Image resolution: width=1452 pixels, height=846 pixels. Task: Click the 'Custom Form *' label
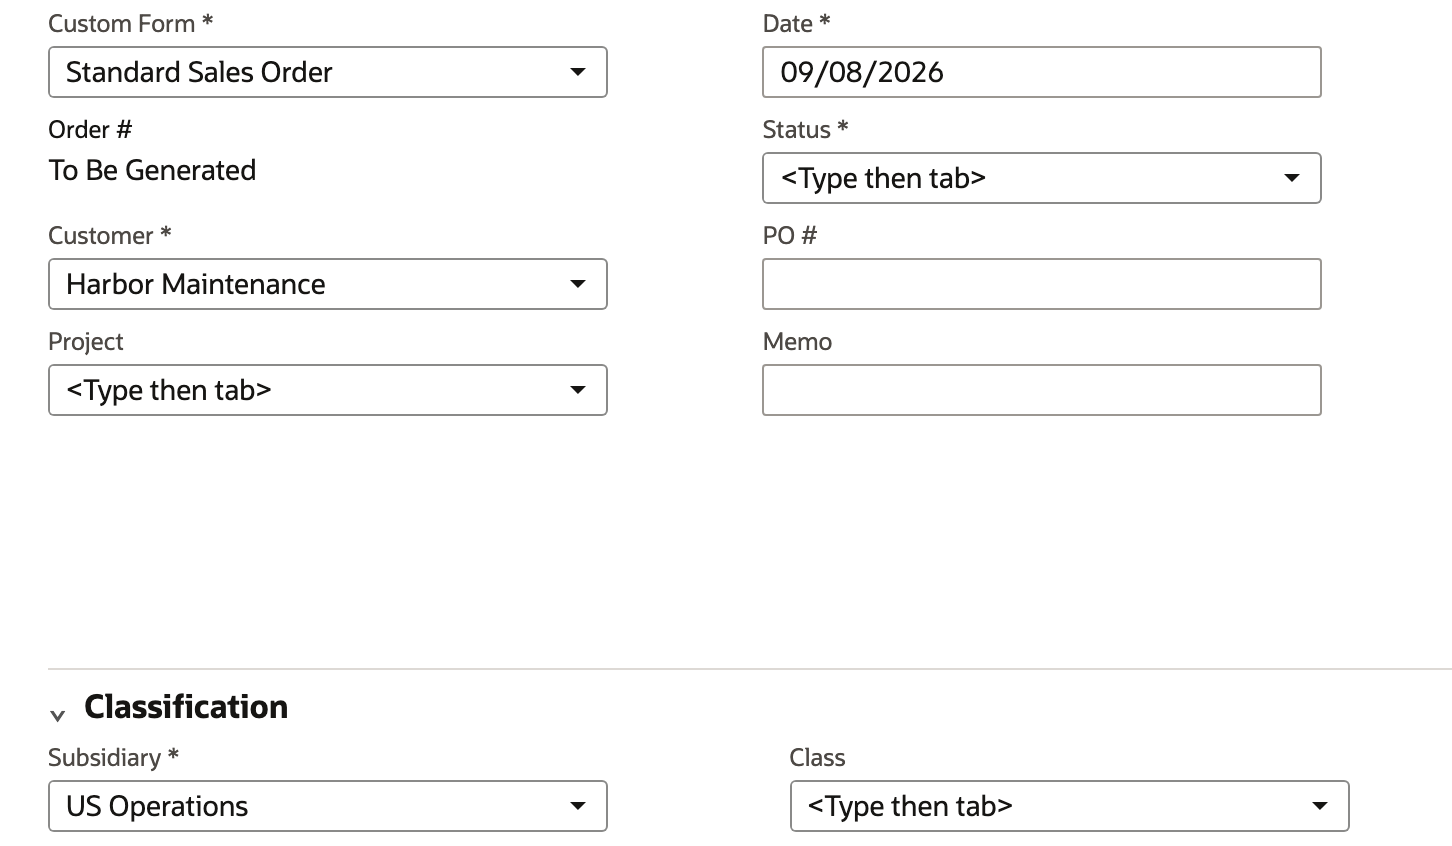pos(130,24)
